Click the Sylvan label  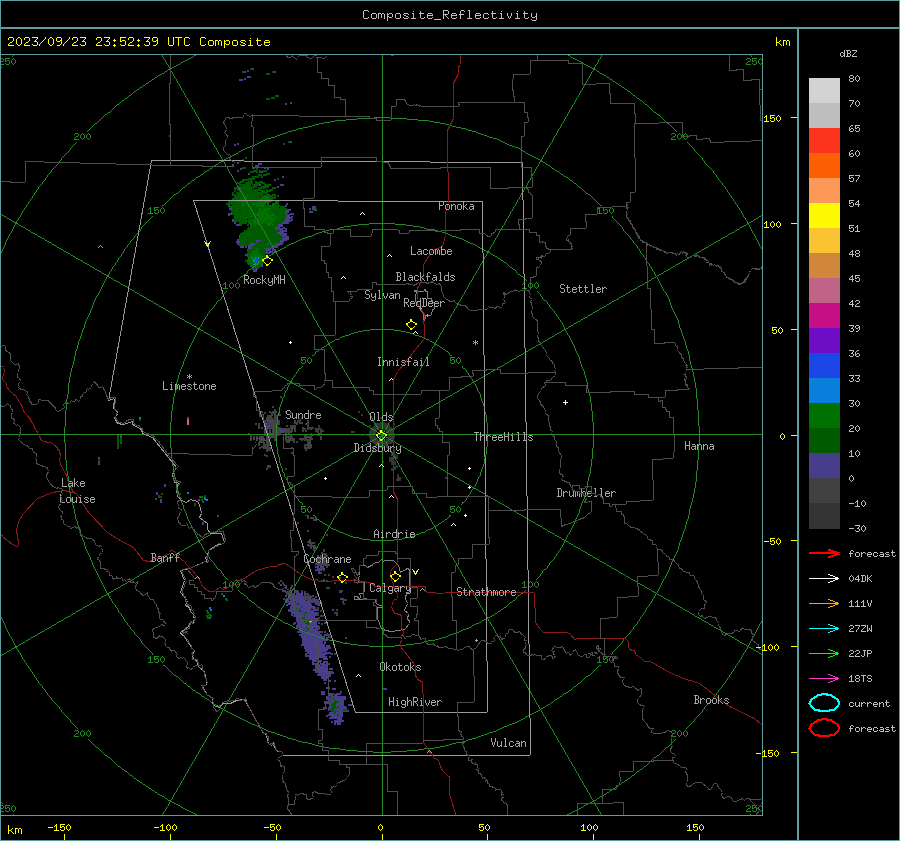pos(382,295)
